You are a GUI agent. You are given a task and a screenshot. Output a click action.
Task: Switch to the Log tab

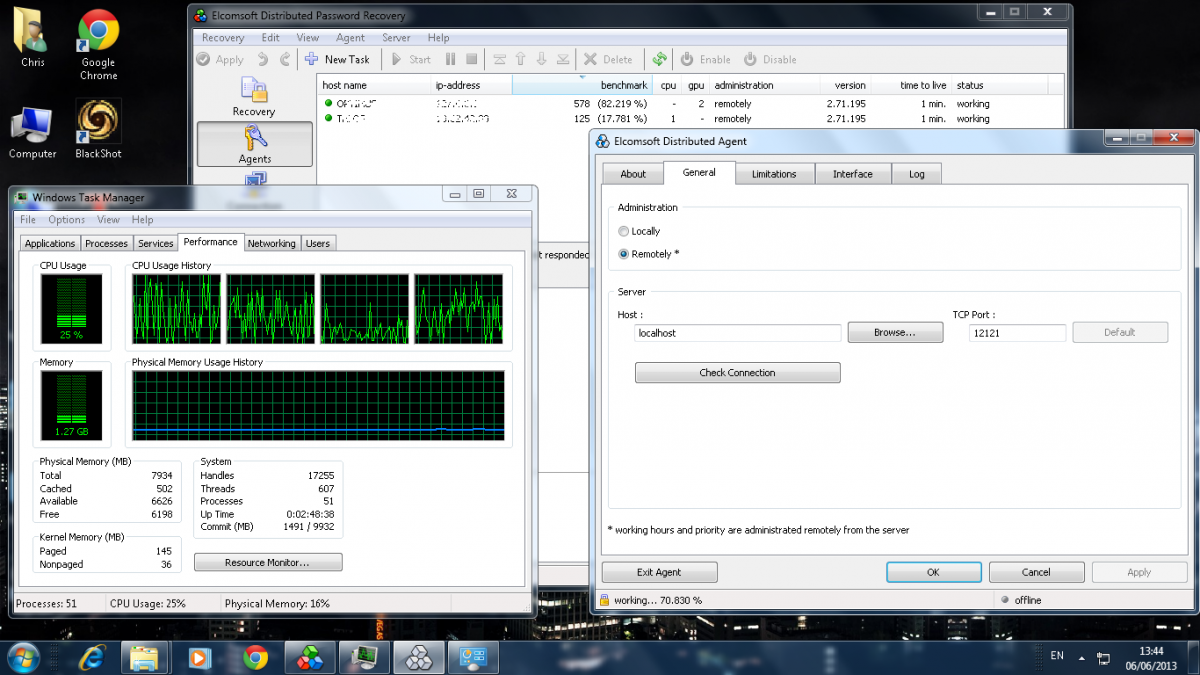(x=916, y=174)
